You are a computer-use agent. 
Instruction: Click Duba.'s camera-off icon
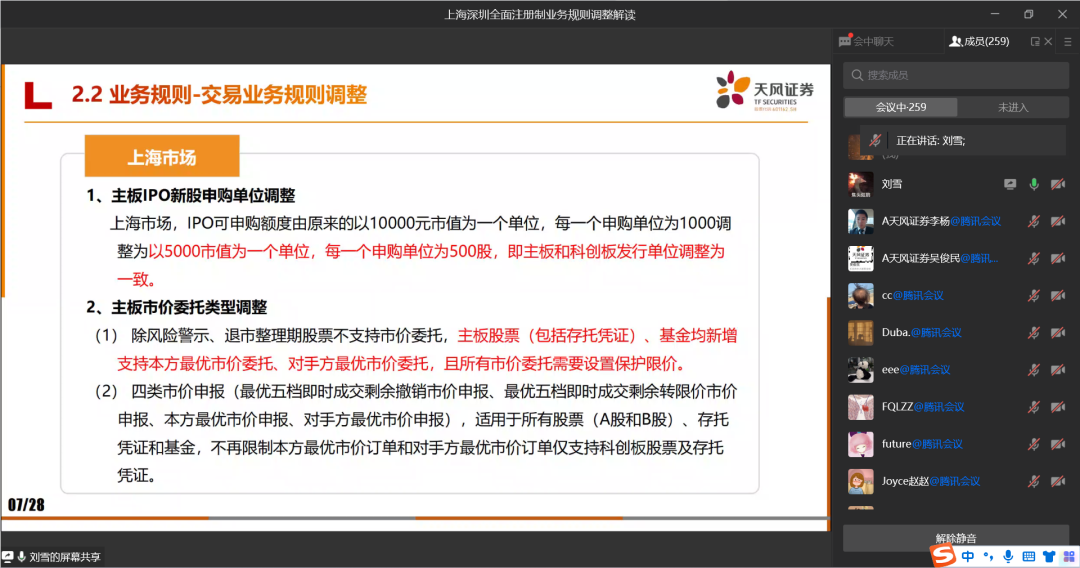[x=1058, y=332]
